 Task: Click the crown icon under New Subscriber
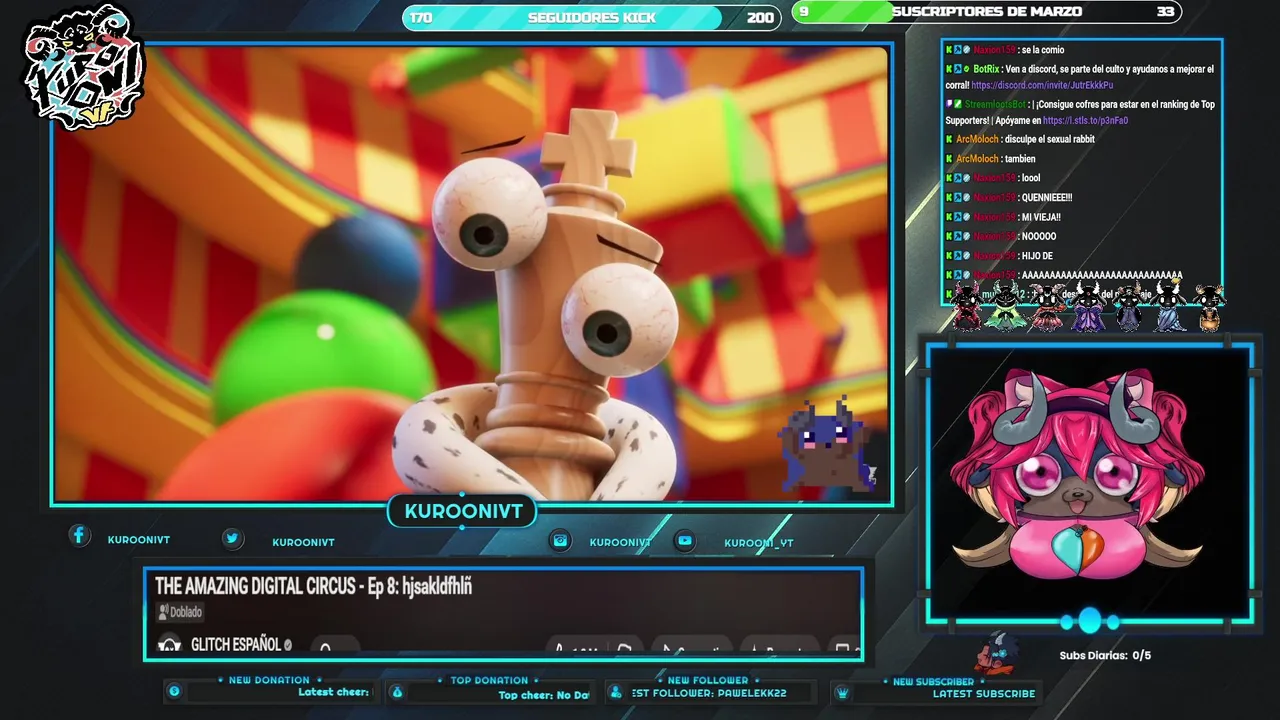pyautogui.click(x=842, y=692)
